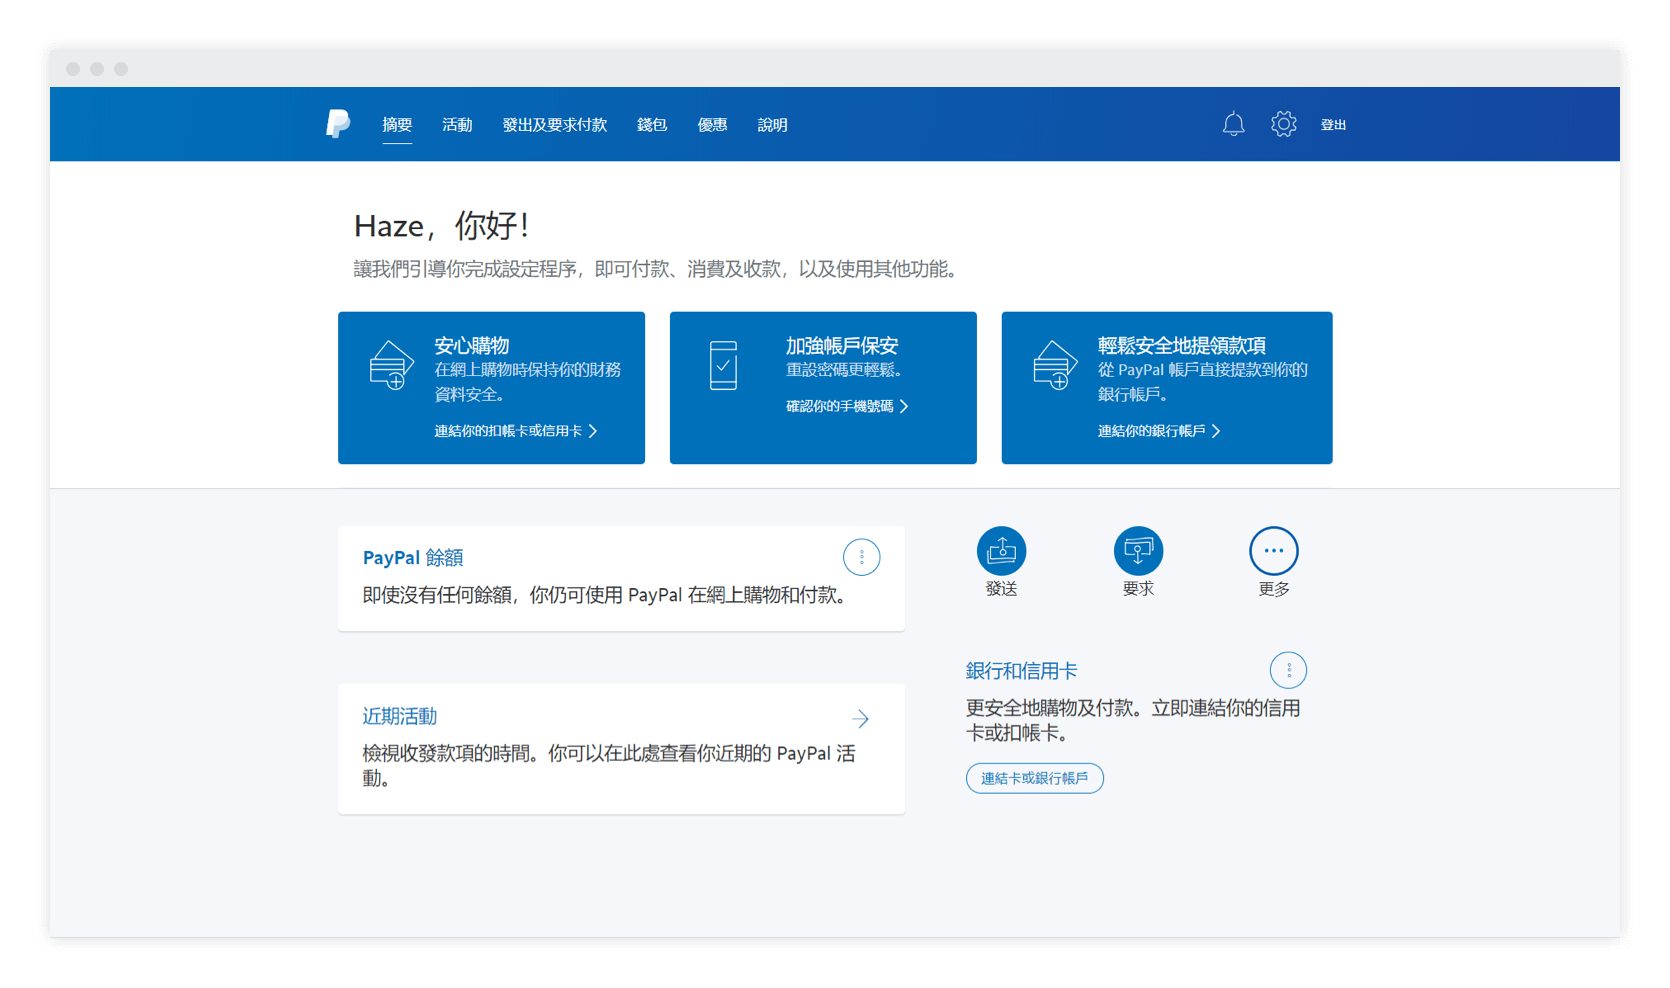Expand 銀行和信用卡 three-dot menu
This screenshot has width=1670, height=988.
[1288, 670]
